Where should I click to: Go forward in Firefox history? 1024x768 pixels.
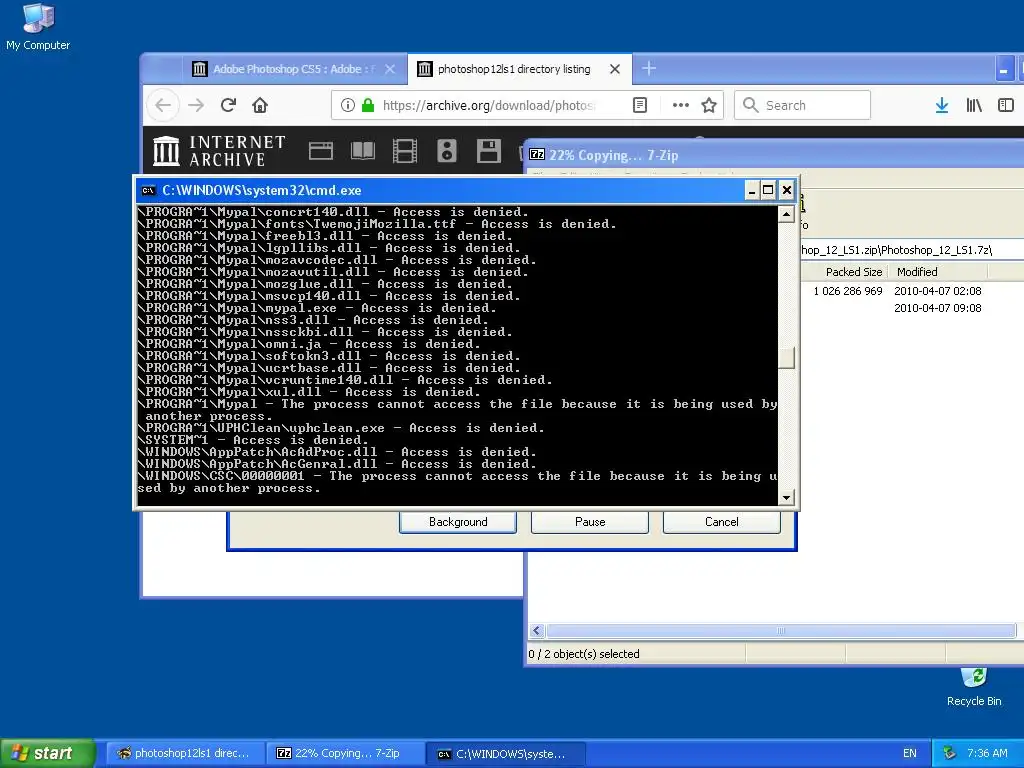tap(196, 105)
